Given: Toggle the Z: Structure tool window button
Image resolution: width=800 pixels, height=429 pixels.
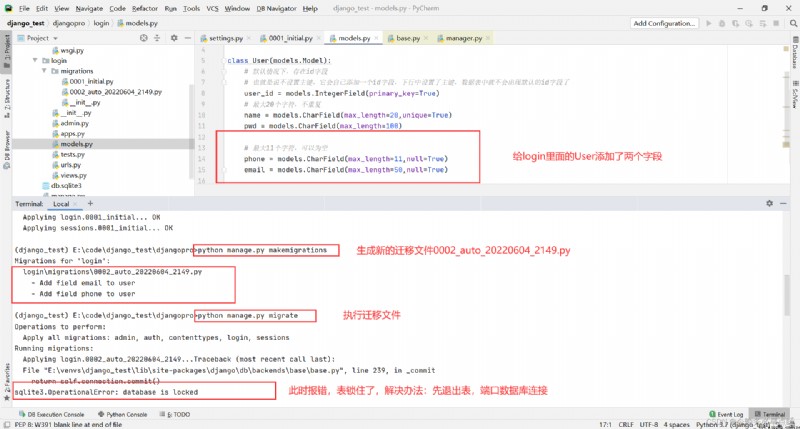Looking at the screenshot, I should [x=6, y=98].
